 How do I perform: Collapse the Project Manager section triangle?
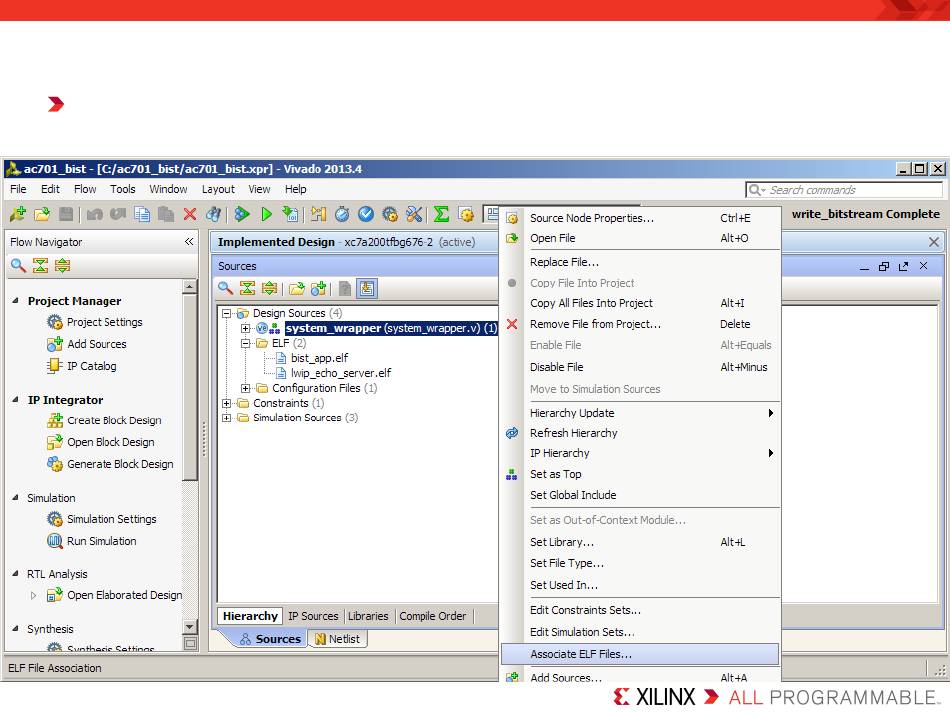pyautogui.click(x=15, y=300)
